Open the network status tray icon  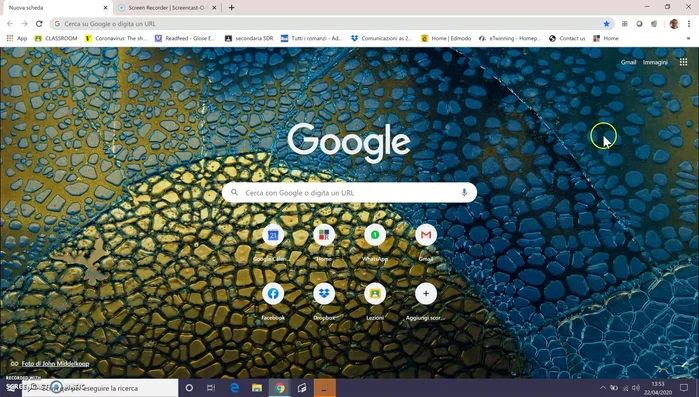[625, 388]
